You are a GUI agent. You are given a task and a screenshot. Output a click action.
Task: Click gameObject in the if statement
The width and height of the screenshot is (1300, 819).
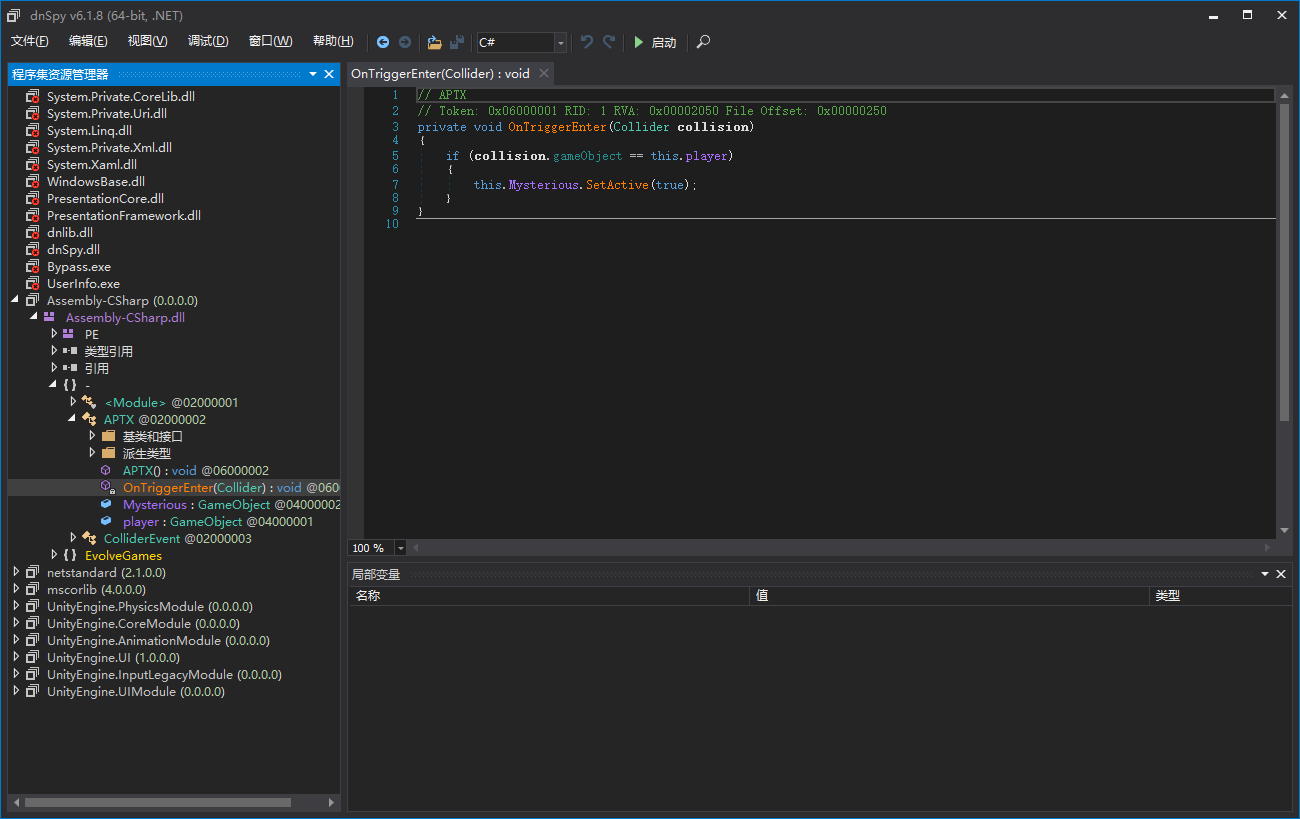pos(587,156)
